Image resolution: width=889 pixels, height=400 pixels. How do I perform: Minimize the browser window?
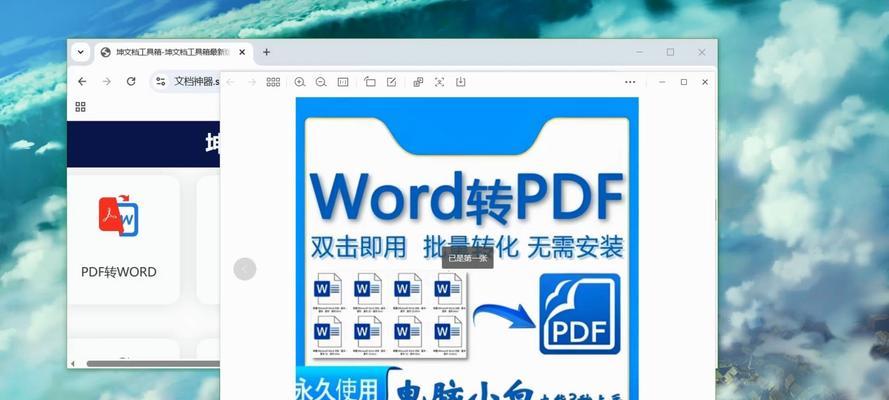(x=640, y=52)
